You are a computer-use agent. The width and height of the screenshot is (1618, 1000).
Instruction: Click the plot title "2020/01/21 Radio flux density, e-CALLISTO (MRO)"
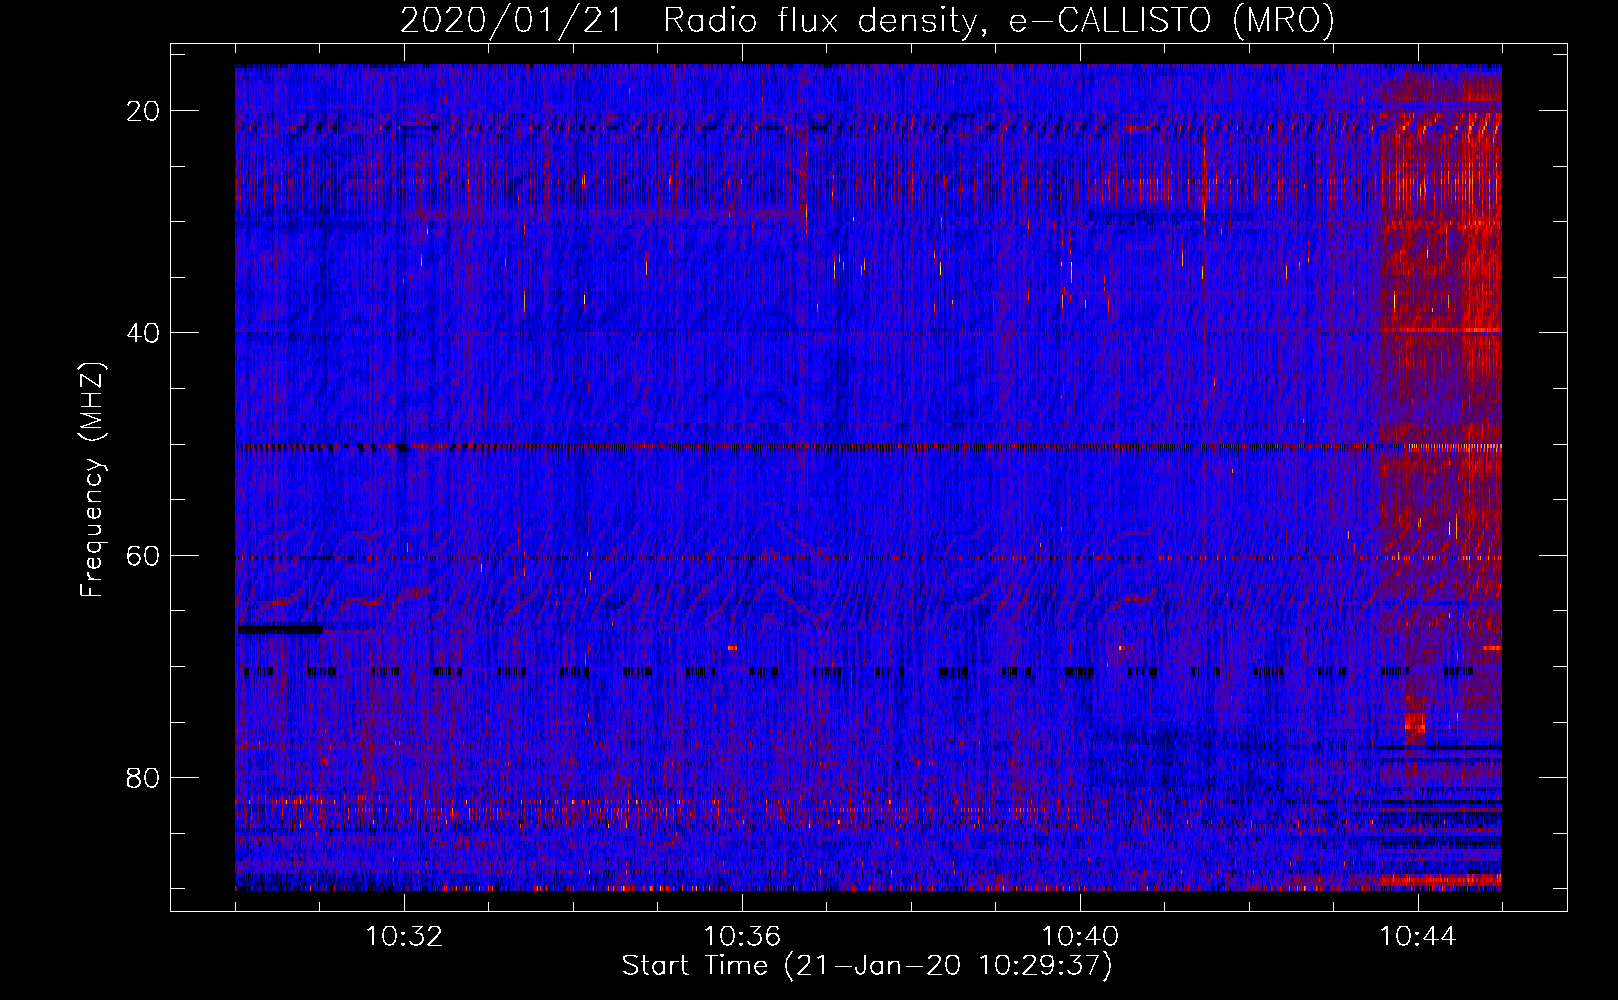pyautogui.click(x=867, y=21)
